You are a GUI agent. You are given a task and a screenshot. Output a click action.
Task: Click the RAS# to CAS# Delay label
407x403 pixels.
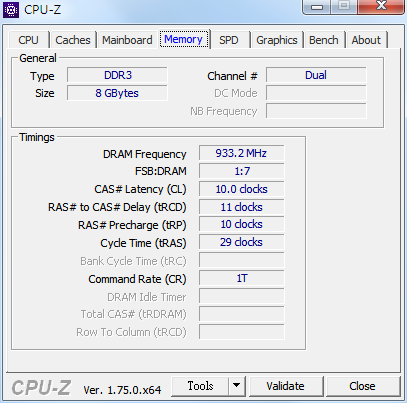pyautogui.click(x=117, y=207)
